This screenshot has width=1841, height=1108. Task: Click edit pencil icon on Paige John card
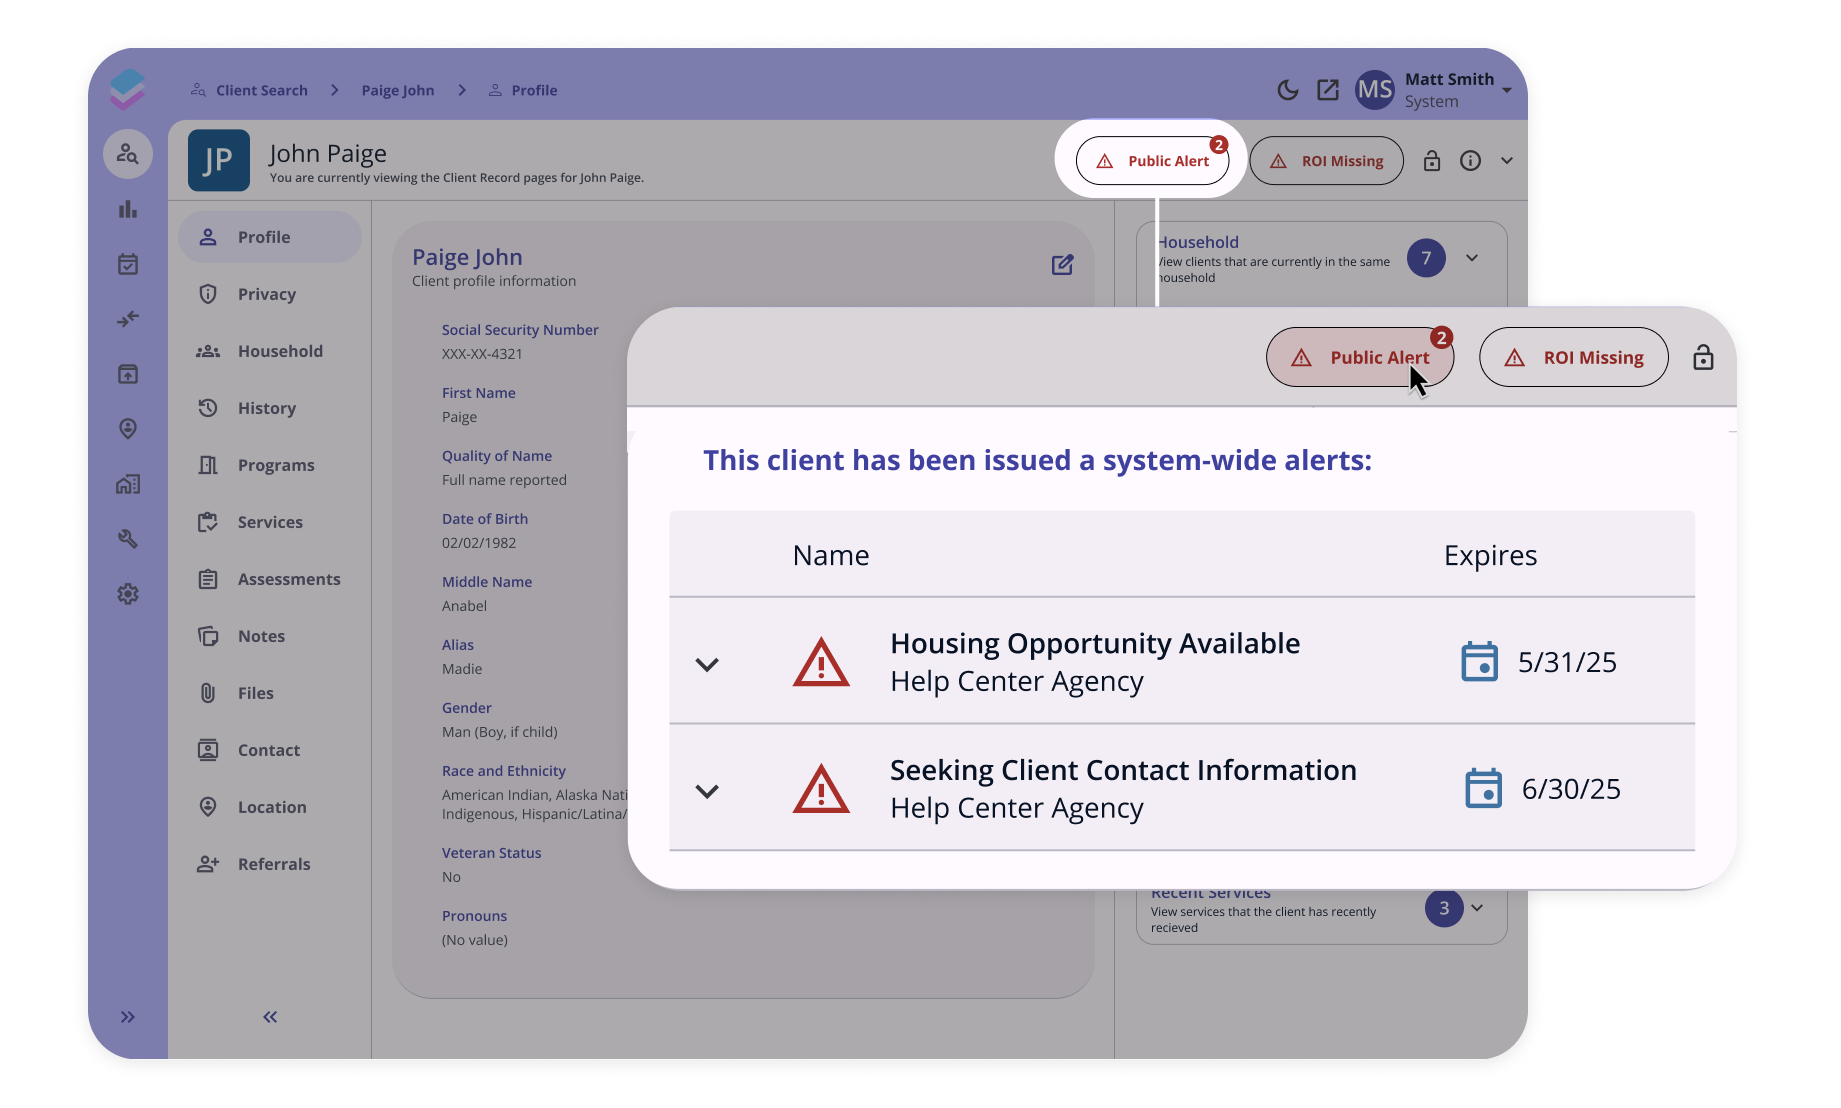(x=1063, y=265)
